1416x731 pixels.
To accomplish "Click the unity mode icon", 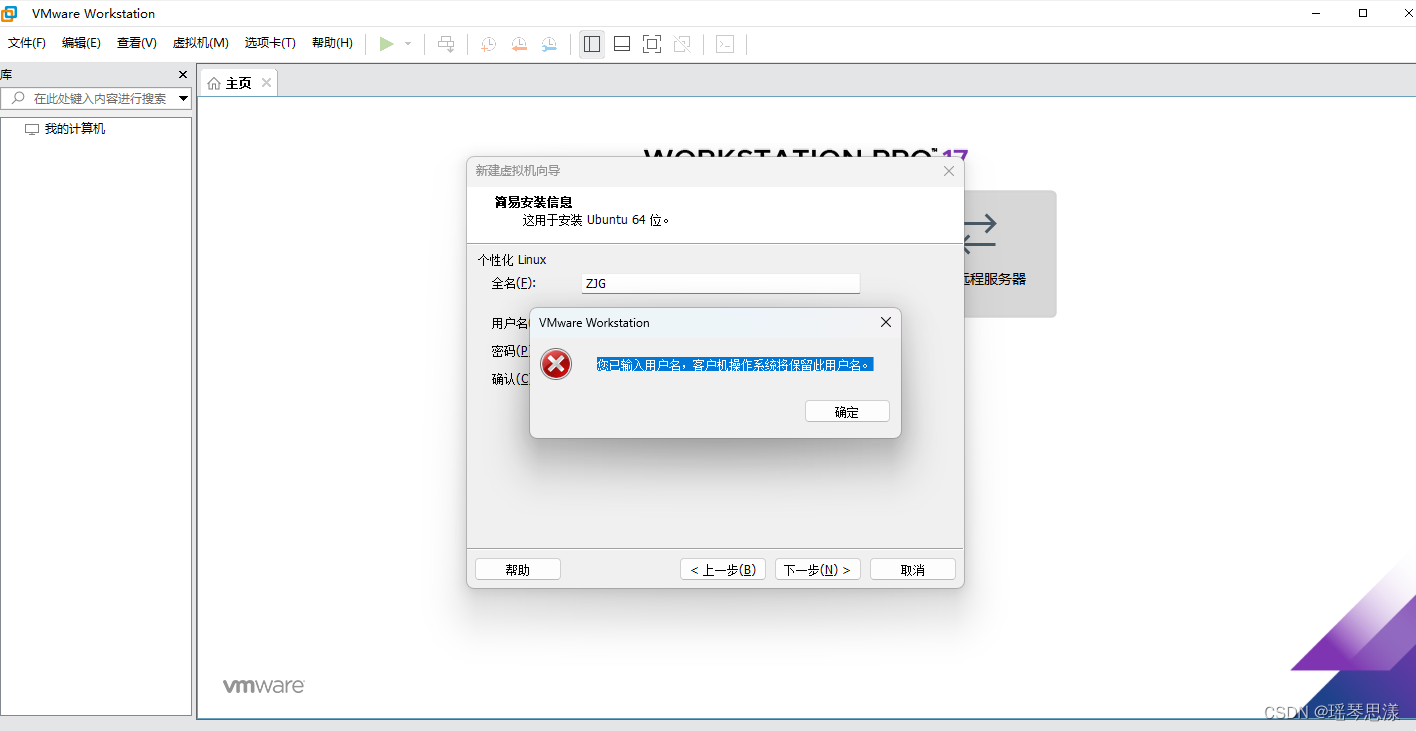I will pyautogui.click(x=682, y=44).
